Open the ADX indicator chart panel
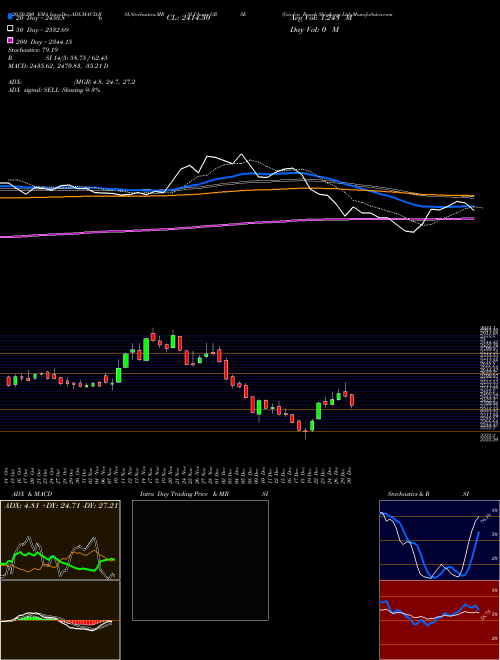 click(60, 540)
